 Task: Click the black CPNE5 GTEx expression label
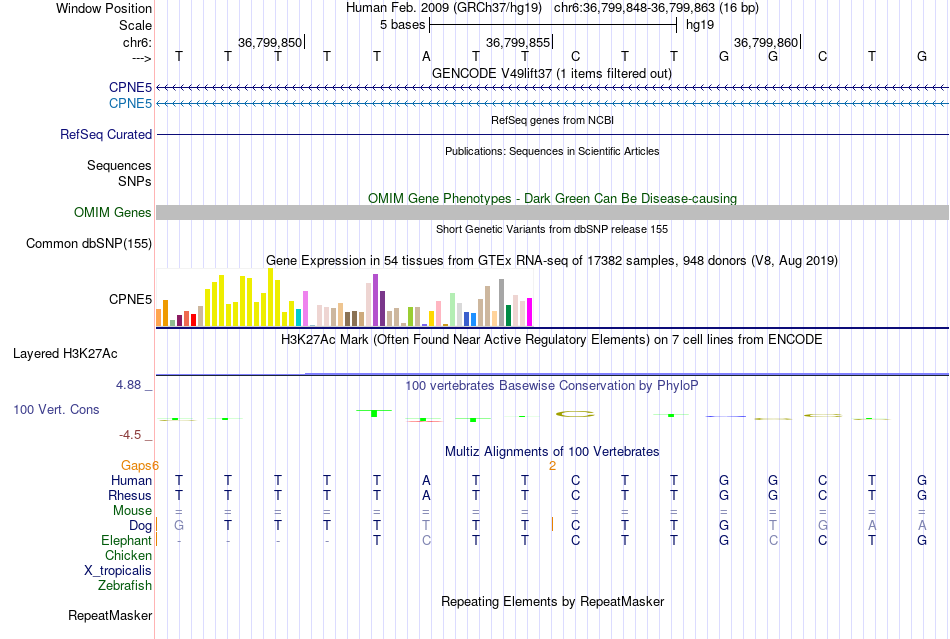click(x=130, y=299)
